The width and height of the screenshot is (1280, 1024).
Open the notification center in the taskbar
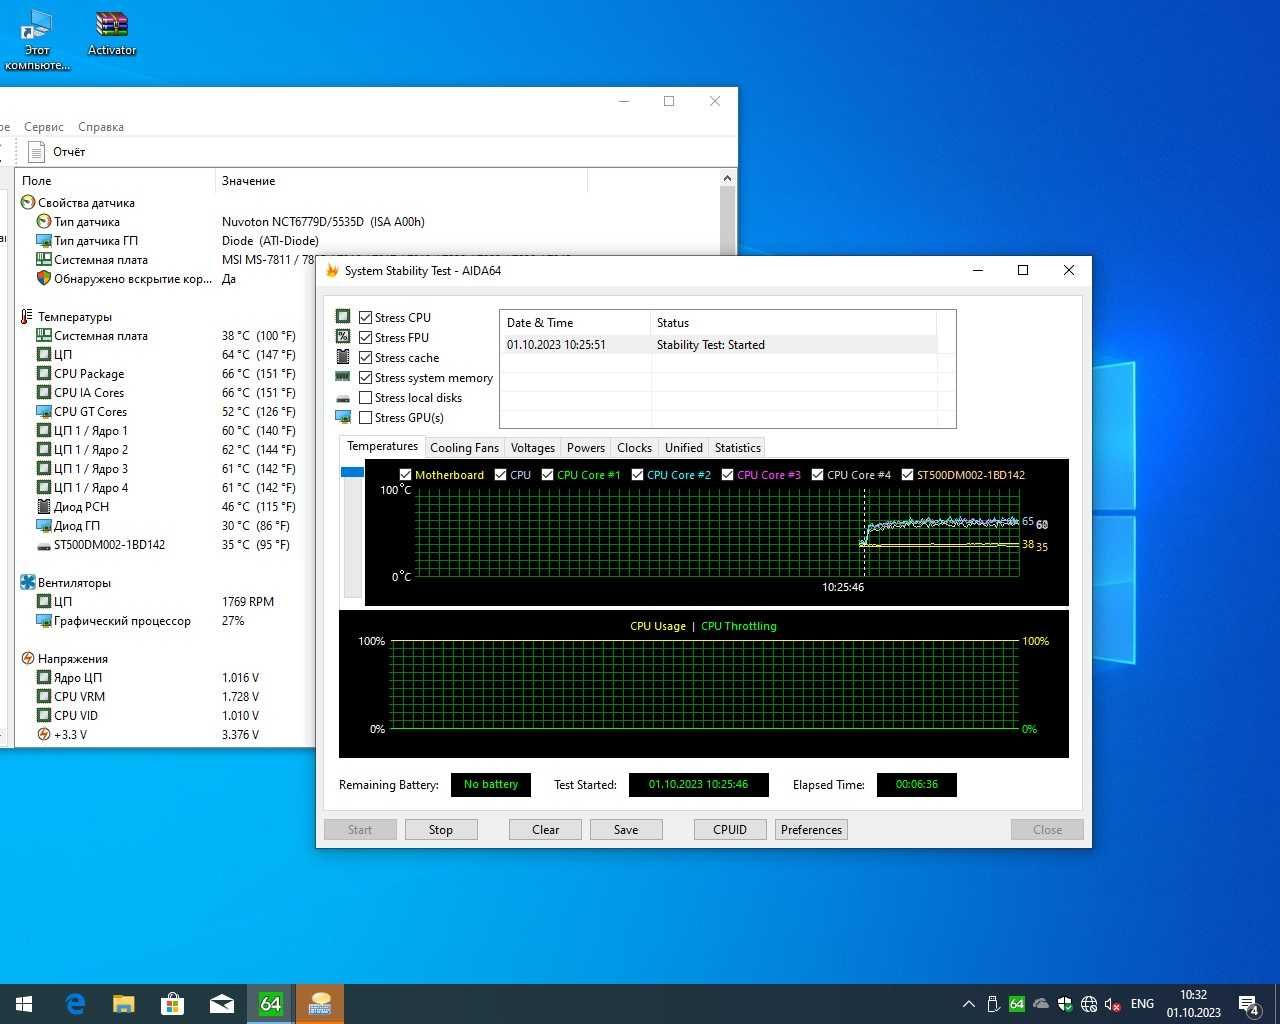click(1249, 1004)
